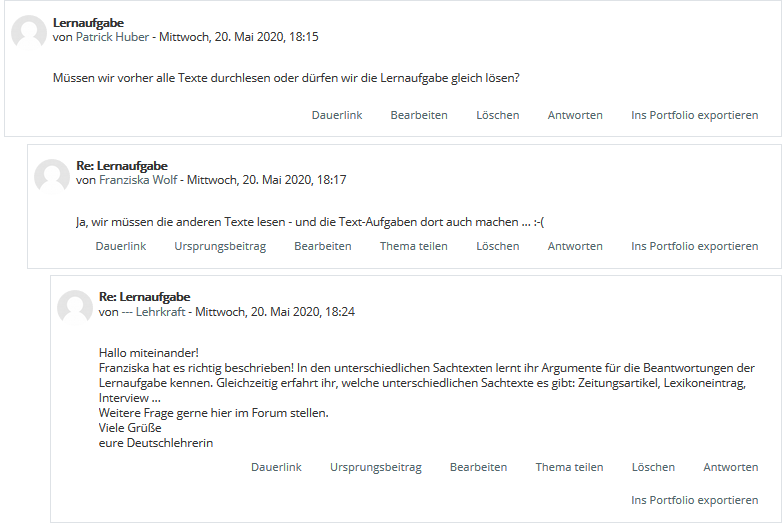This screenshot has height=525, width=784.
Task: Show Ursprungsbeitrag for Franziska Wolf's reply
Action: pyautogui.click(x=220, y=246)
